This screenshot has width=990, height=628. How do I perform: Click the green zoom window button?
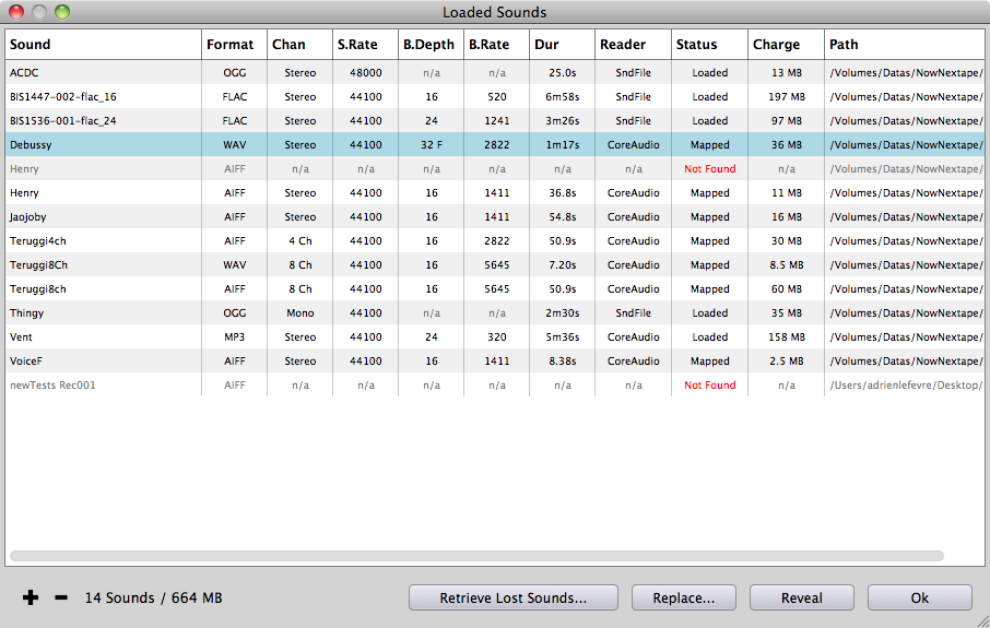62,12
